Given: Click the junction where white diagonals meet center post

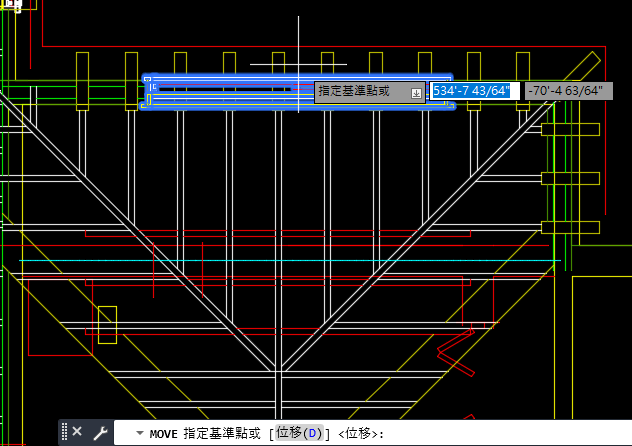Looking at the screenshot, I should pos(278,369).
